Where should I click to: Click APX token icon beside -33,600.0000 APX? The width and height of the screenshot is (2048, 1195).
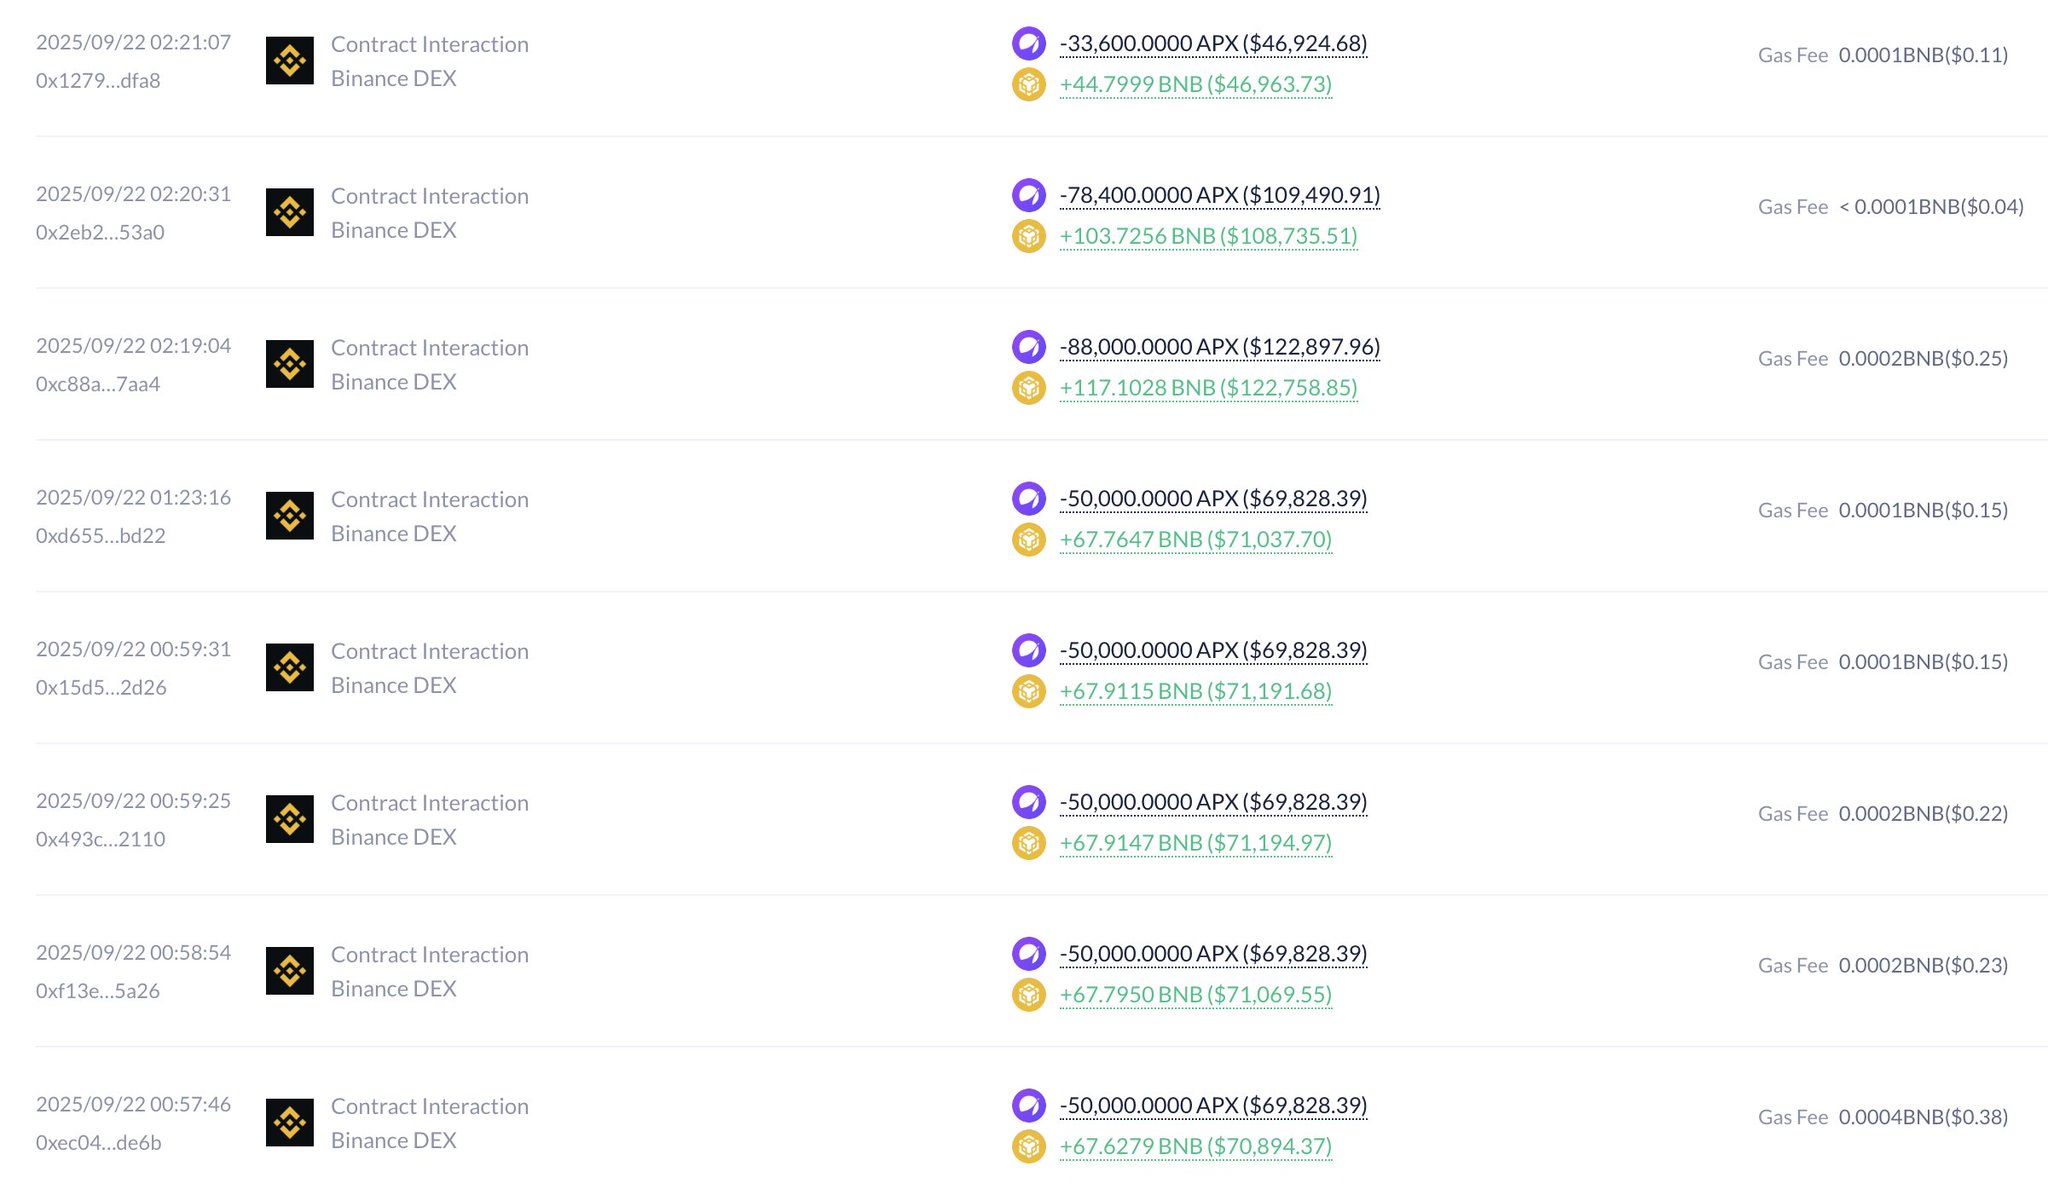[x=1028, y=43]
